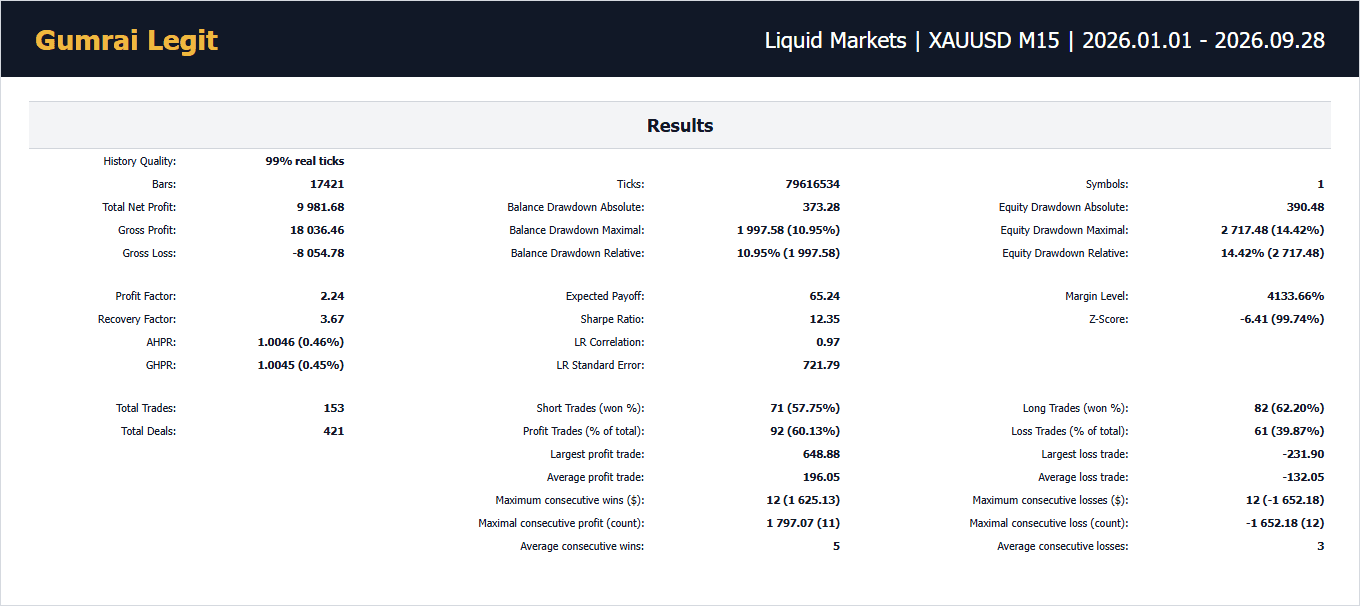Select the Maximal consecutive profit value
This screenshot has height=606, width=1360.
click(x=804, y=523)
